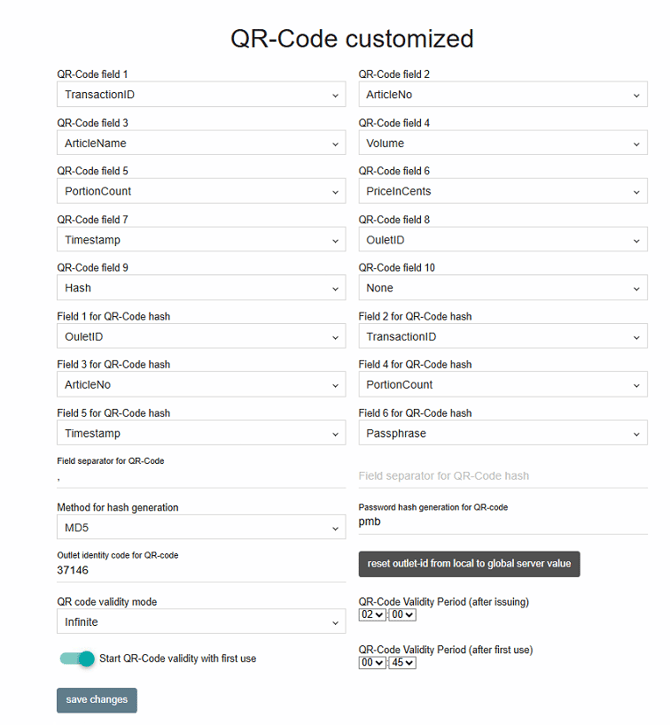Open the QR-Code field 2 dropdown

tap(502, 95)
